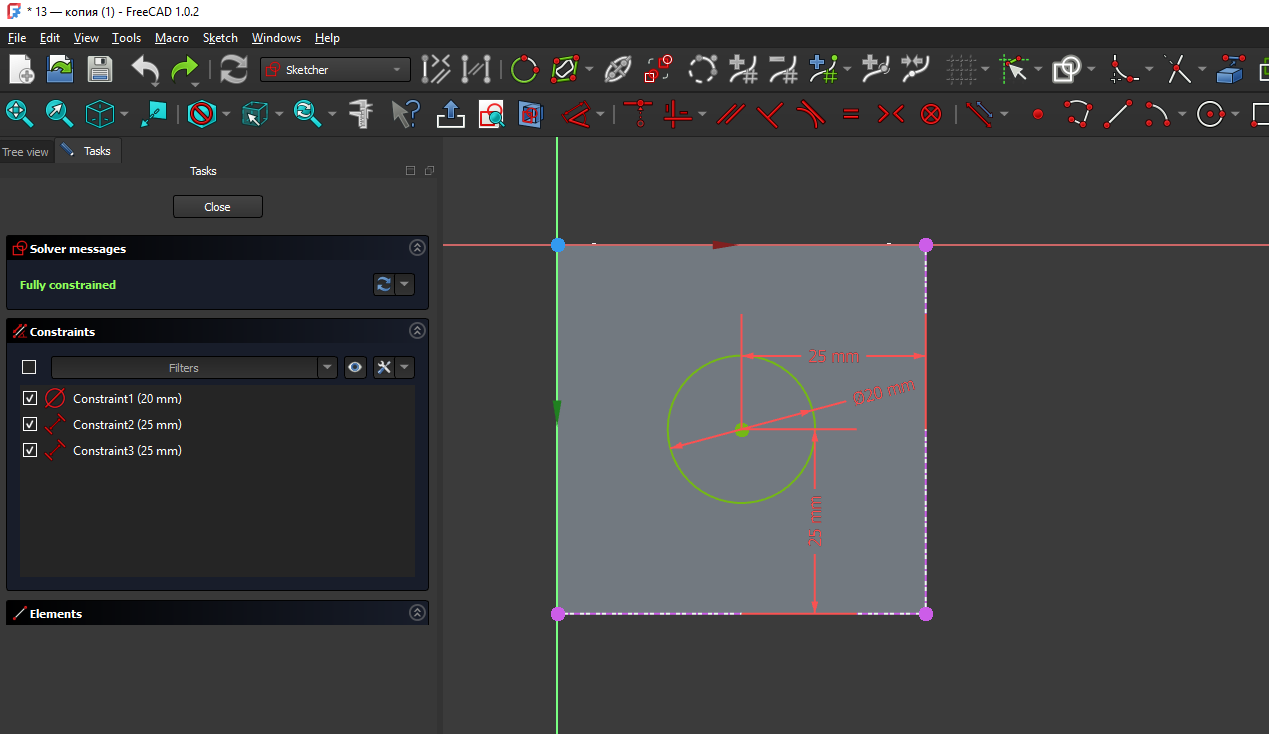Open the Edit menu
Viewport: 1269px width, 734px height.
50,38
